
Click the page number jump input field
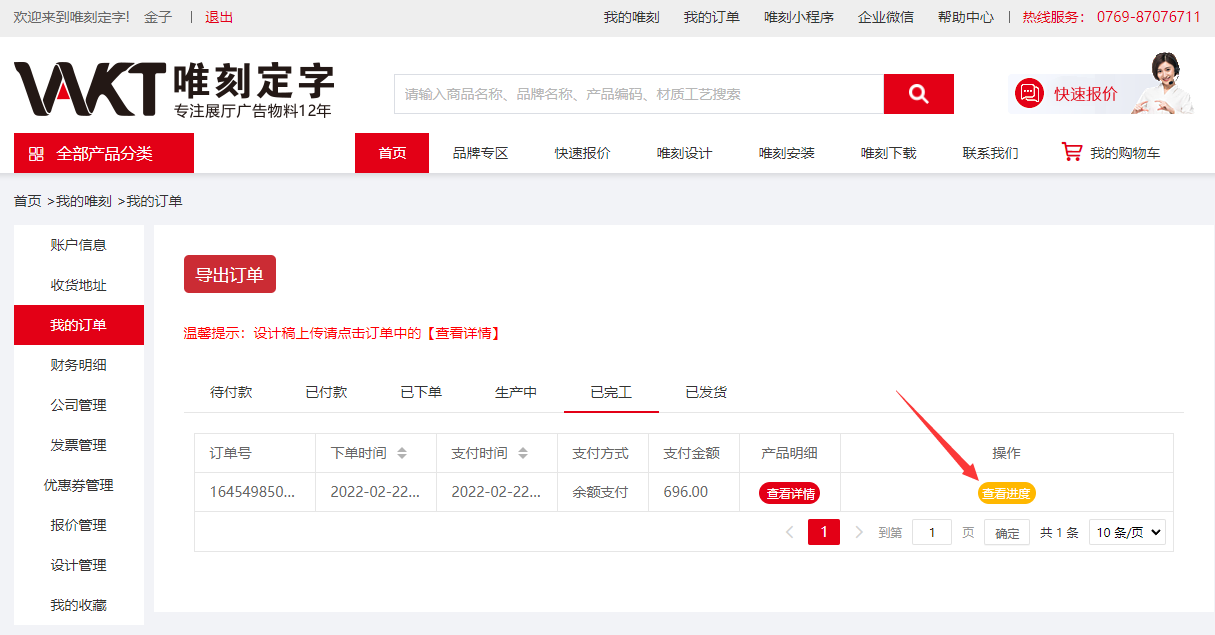click(x=932, y=532)
